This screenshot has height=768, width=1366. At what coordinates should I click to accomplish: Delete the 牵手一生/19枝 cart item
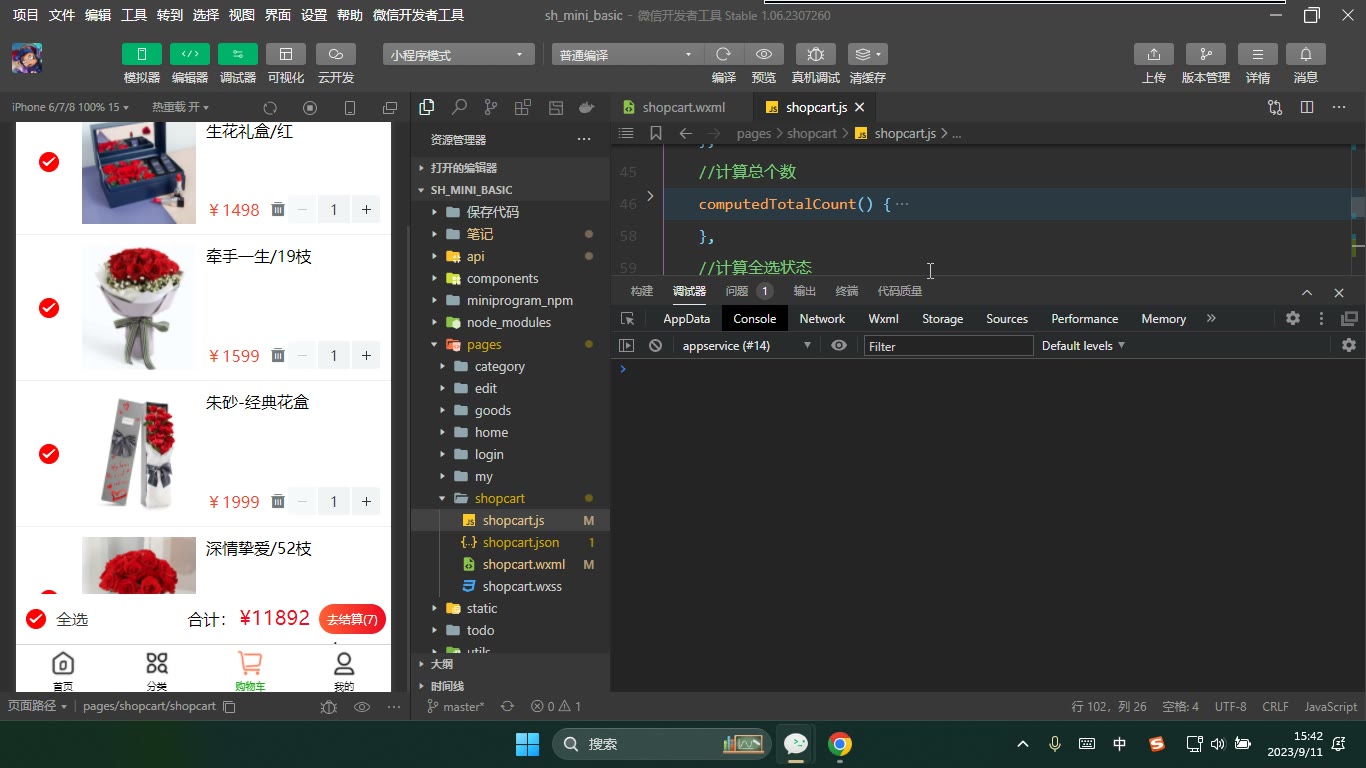tap(278, 355)
